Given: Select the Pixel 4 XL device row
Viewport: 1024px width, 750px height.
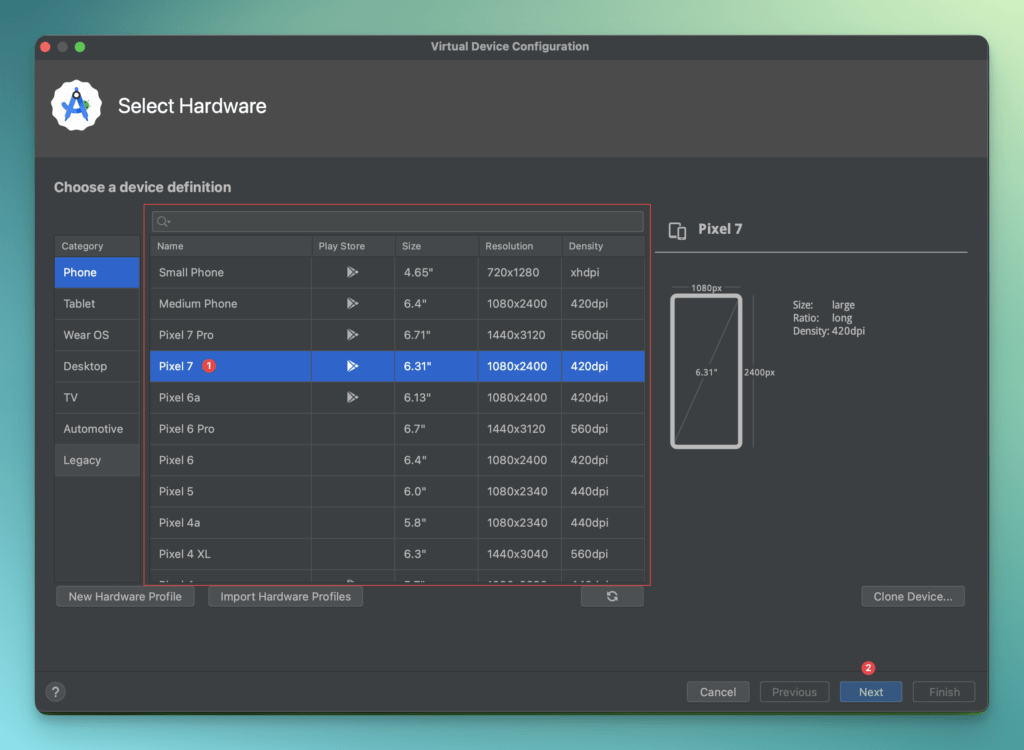Looking at the screenshot, I should (x=398, y=555).
